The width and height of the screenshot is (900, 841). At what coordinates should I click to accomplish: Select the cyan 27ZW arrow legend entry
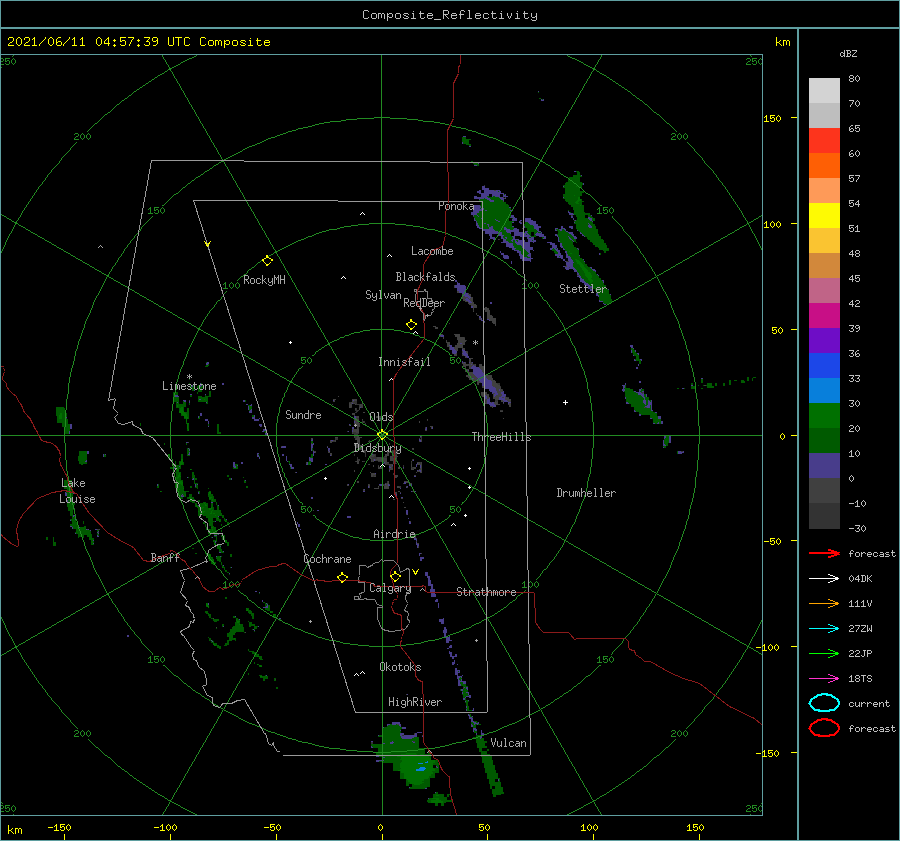pyautogui.click(x=824, y=629)
